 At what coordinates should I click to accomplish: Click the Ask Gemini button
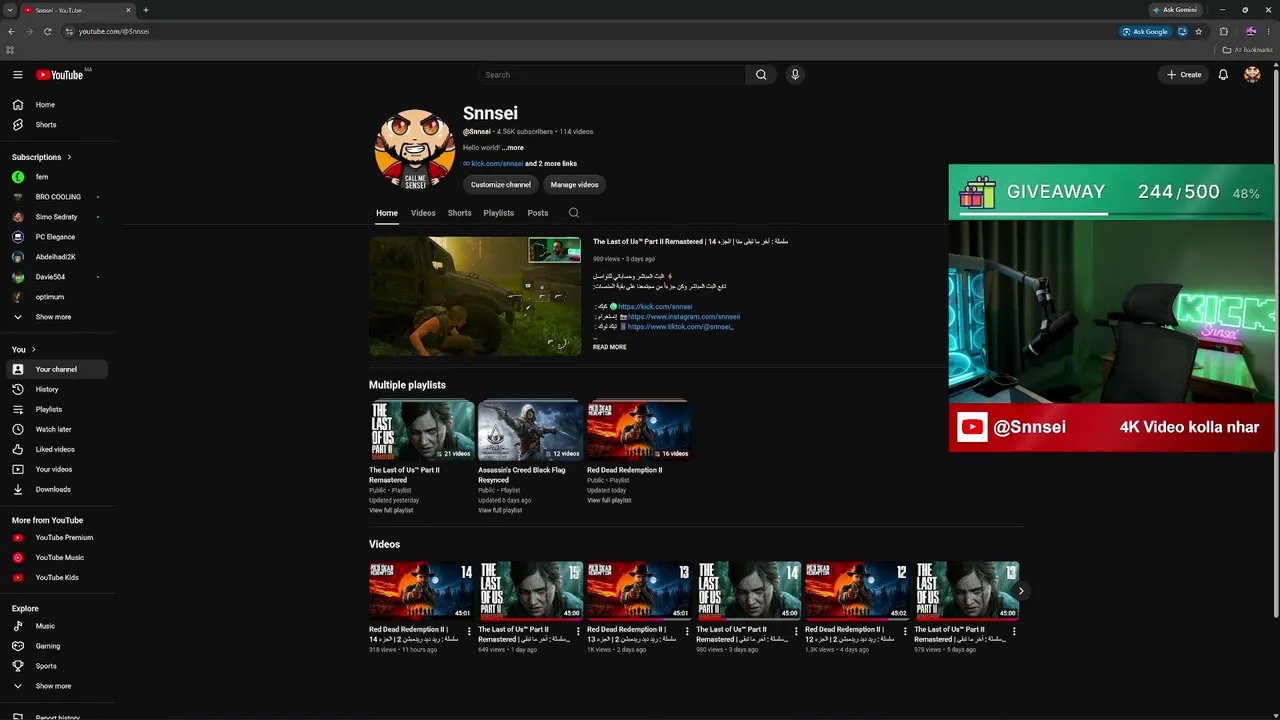tap(1175, 10)
